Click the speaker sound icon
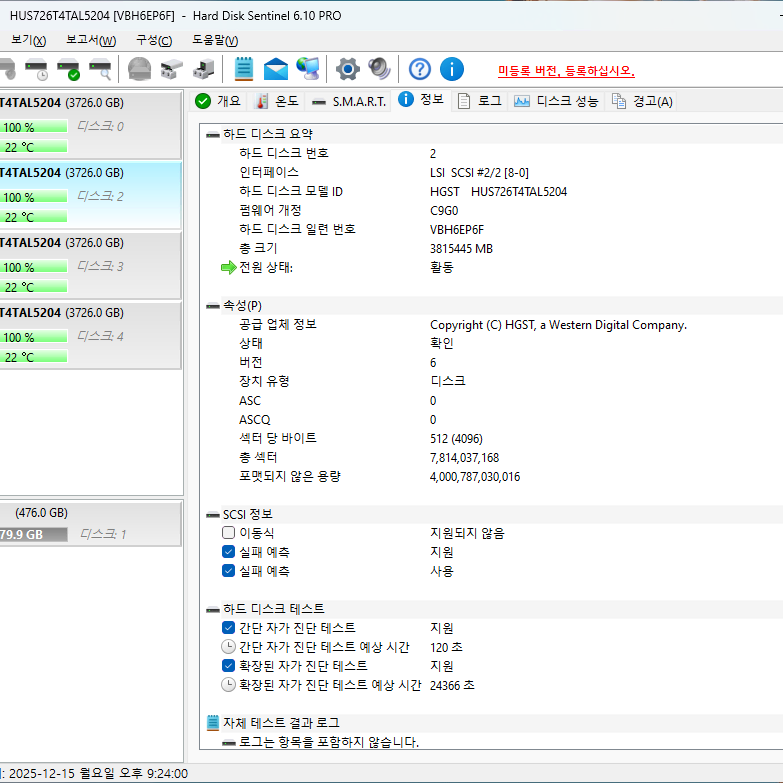The image size is (783, 783). 379,69
